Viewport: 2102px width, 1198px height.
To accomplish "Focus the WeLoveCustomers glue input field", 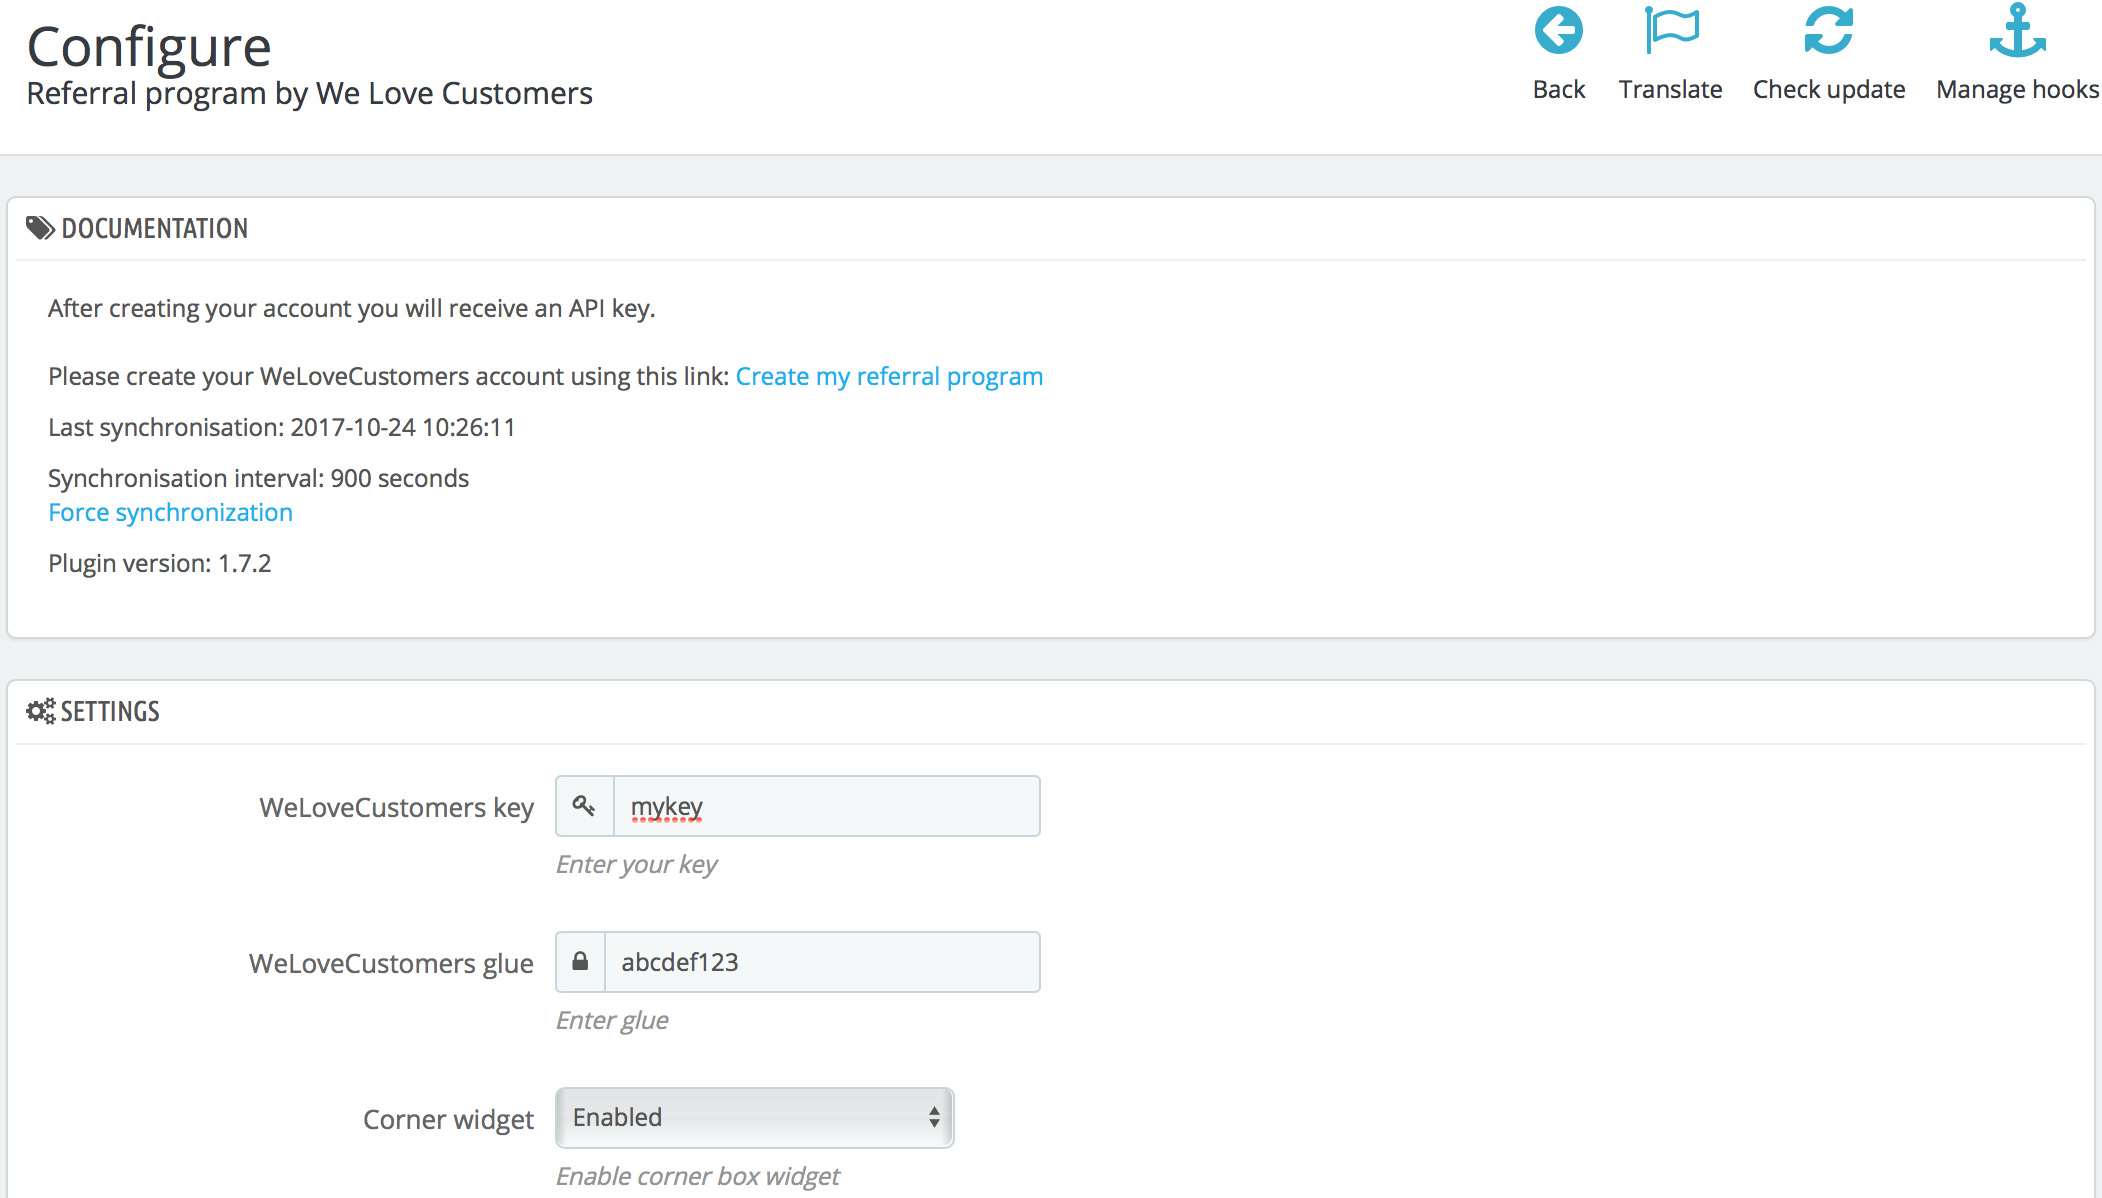I will click(822, 962).
